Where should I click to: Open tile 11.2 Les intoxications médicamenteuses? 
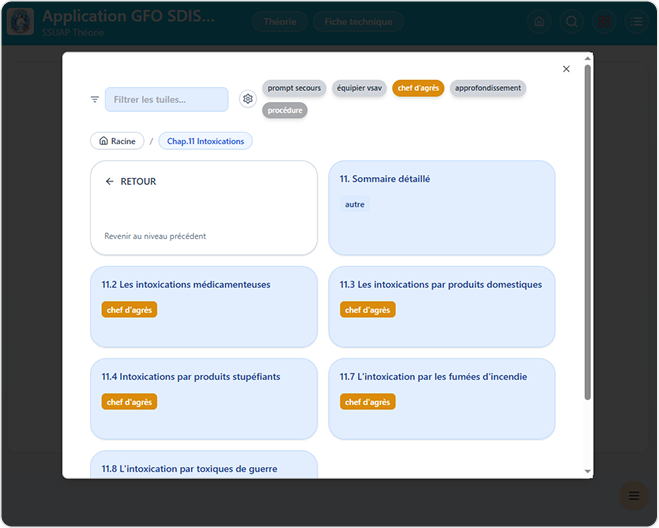(x=204, y=306)
